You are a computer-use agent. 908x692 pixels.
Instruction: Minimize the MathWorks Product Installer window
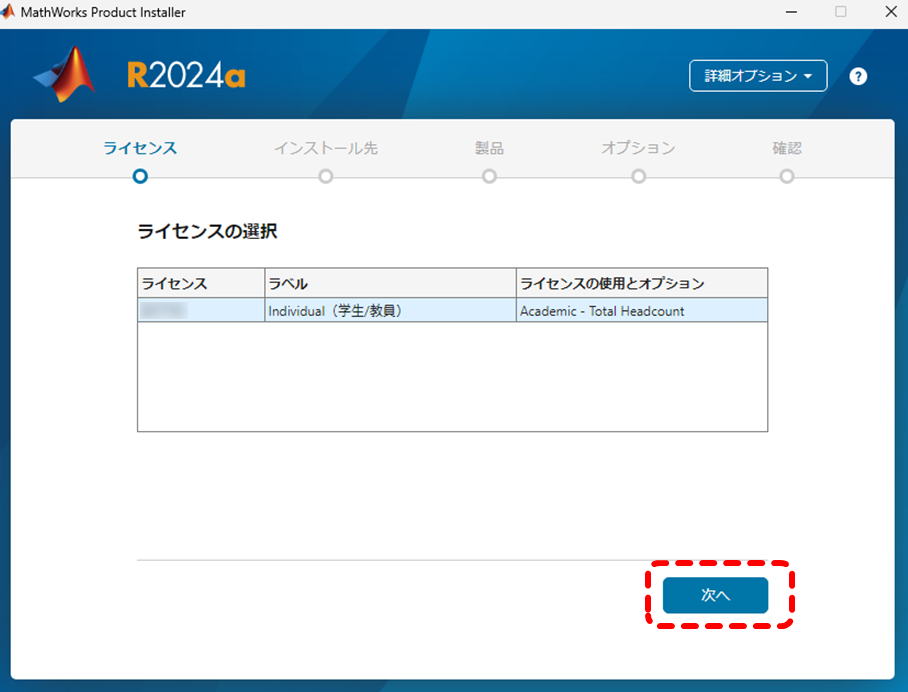791,12
